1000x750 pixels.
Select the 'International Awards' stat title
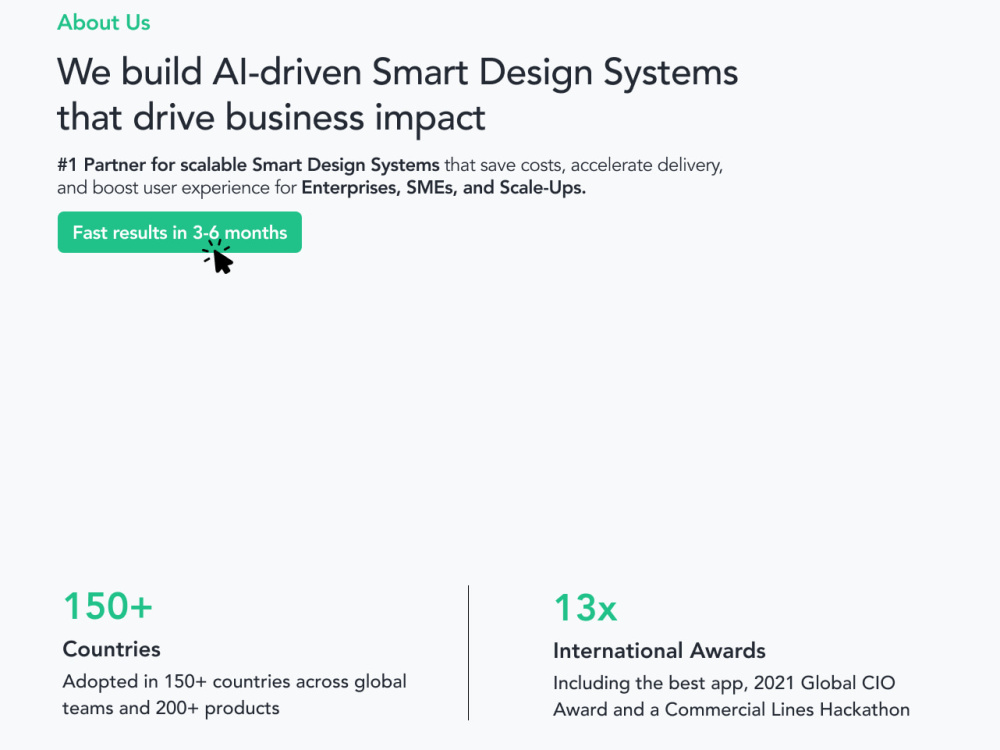pyautogui.click(x=659, y=651)
